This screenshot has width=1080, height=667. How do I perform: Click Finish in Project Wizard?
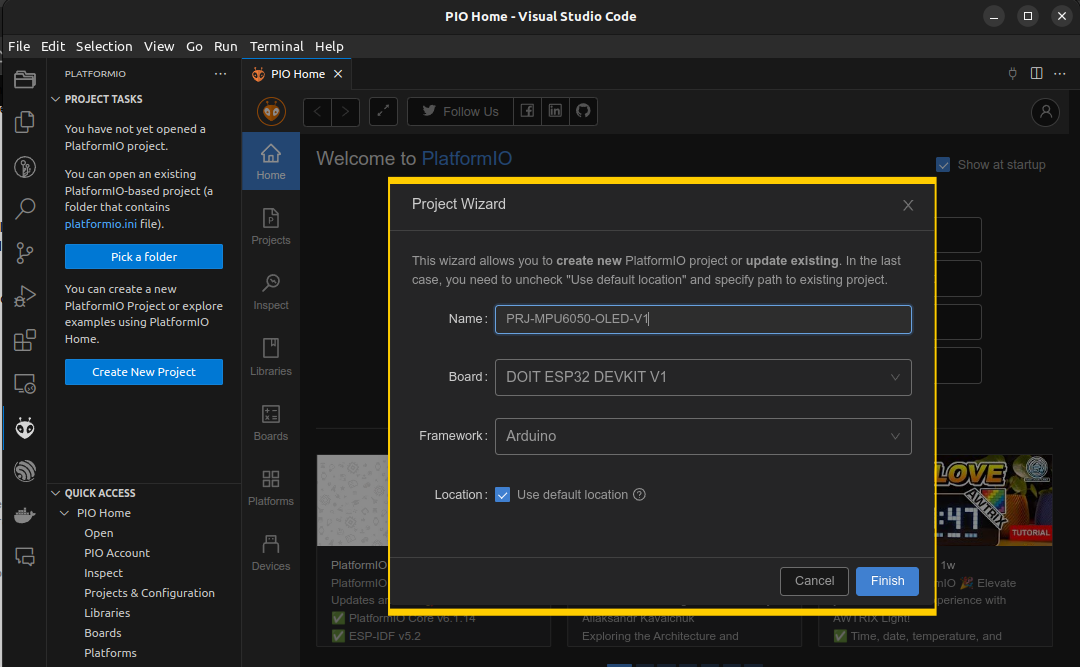click(887, 581)
